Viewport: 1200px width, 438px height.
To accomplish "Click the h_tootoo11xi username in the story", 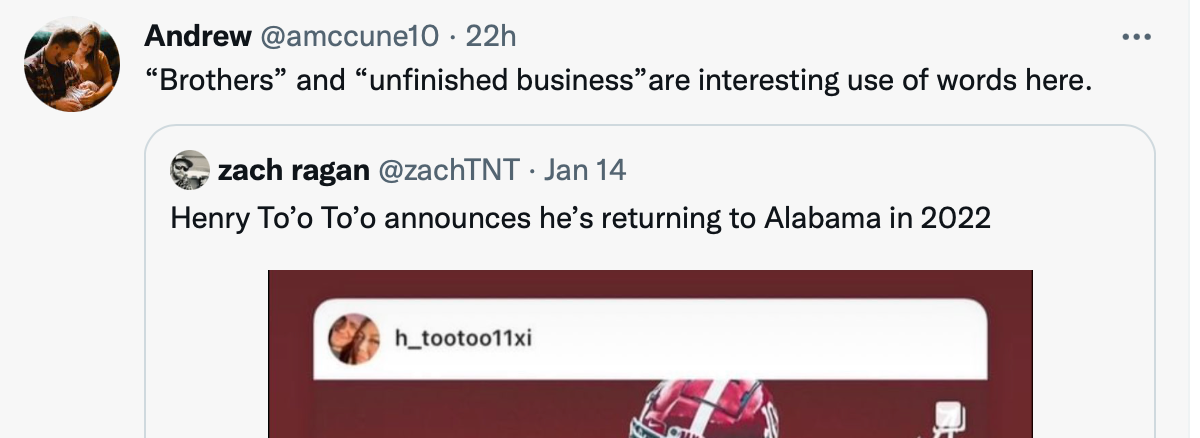I will [x=463, y=338].
